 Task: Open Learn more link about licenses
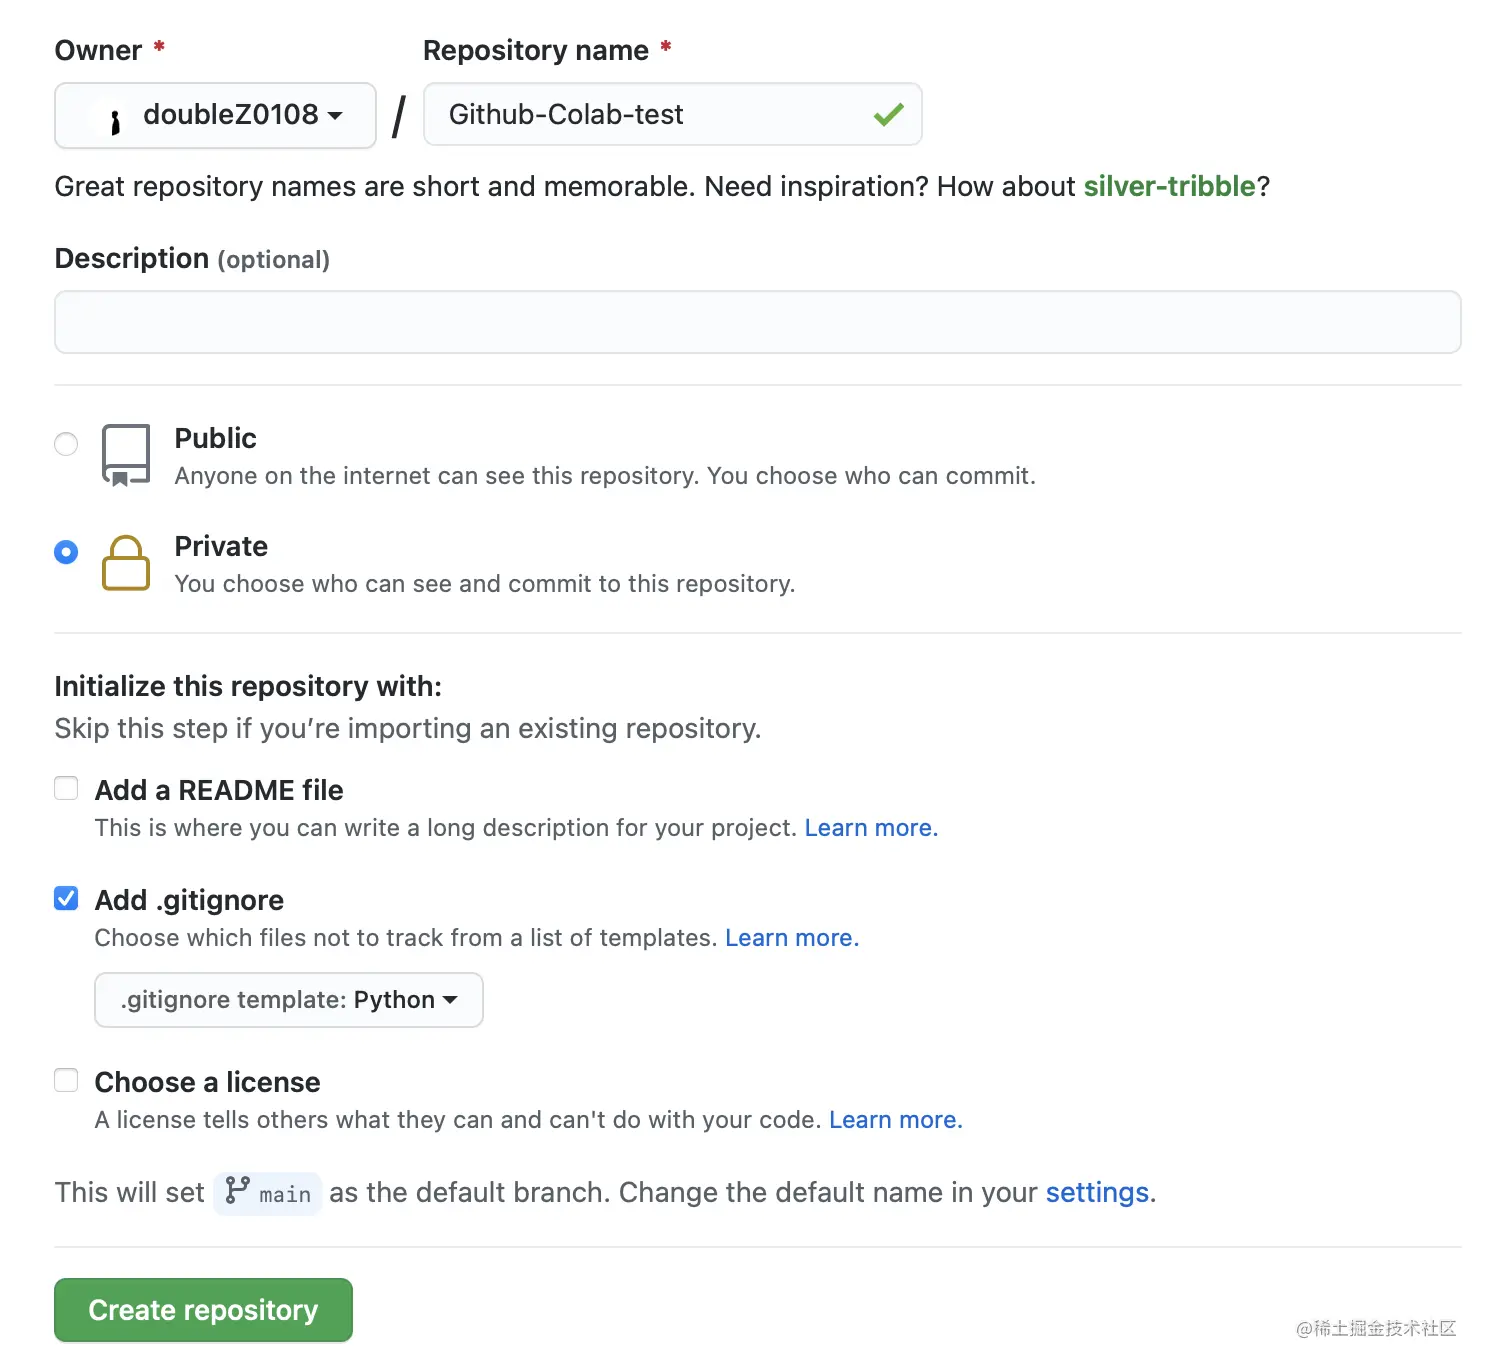click(895, 1120)
